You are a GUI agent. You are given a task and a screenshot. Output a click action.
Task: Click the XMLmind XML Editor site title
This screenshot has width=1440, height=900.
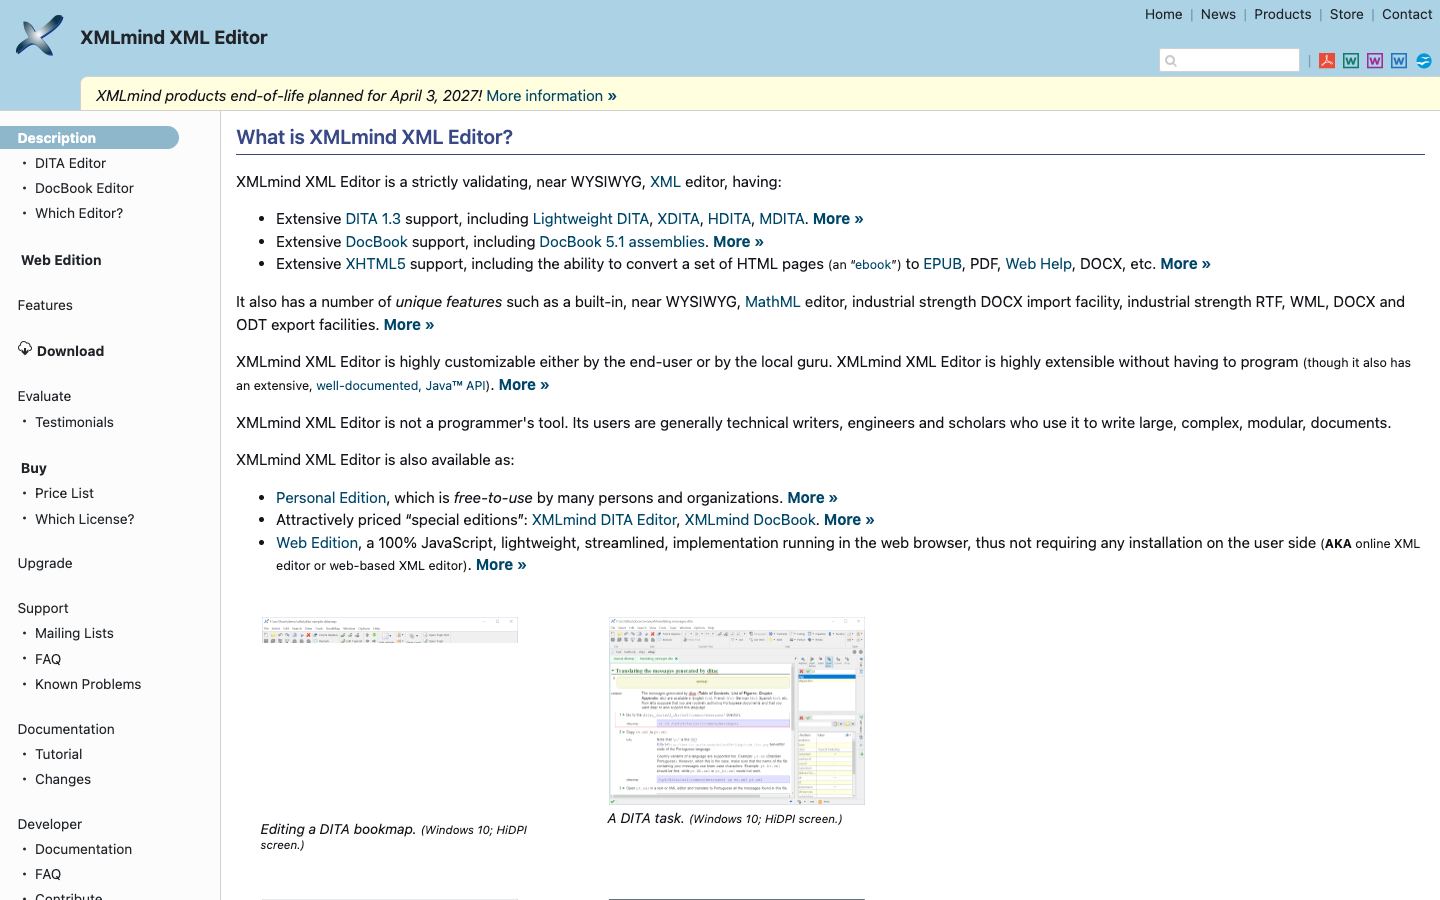(174, 37)
